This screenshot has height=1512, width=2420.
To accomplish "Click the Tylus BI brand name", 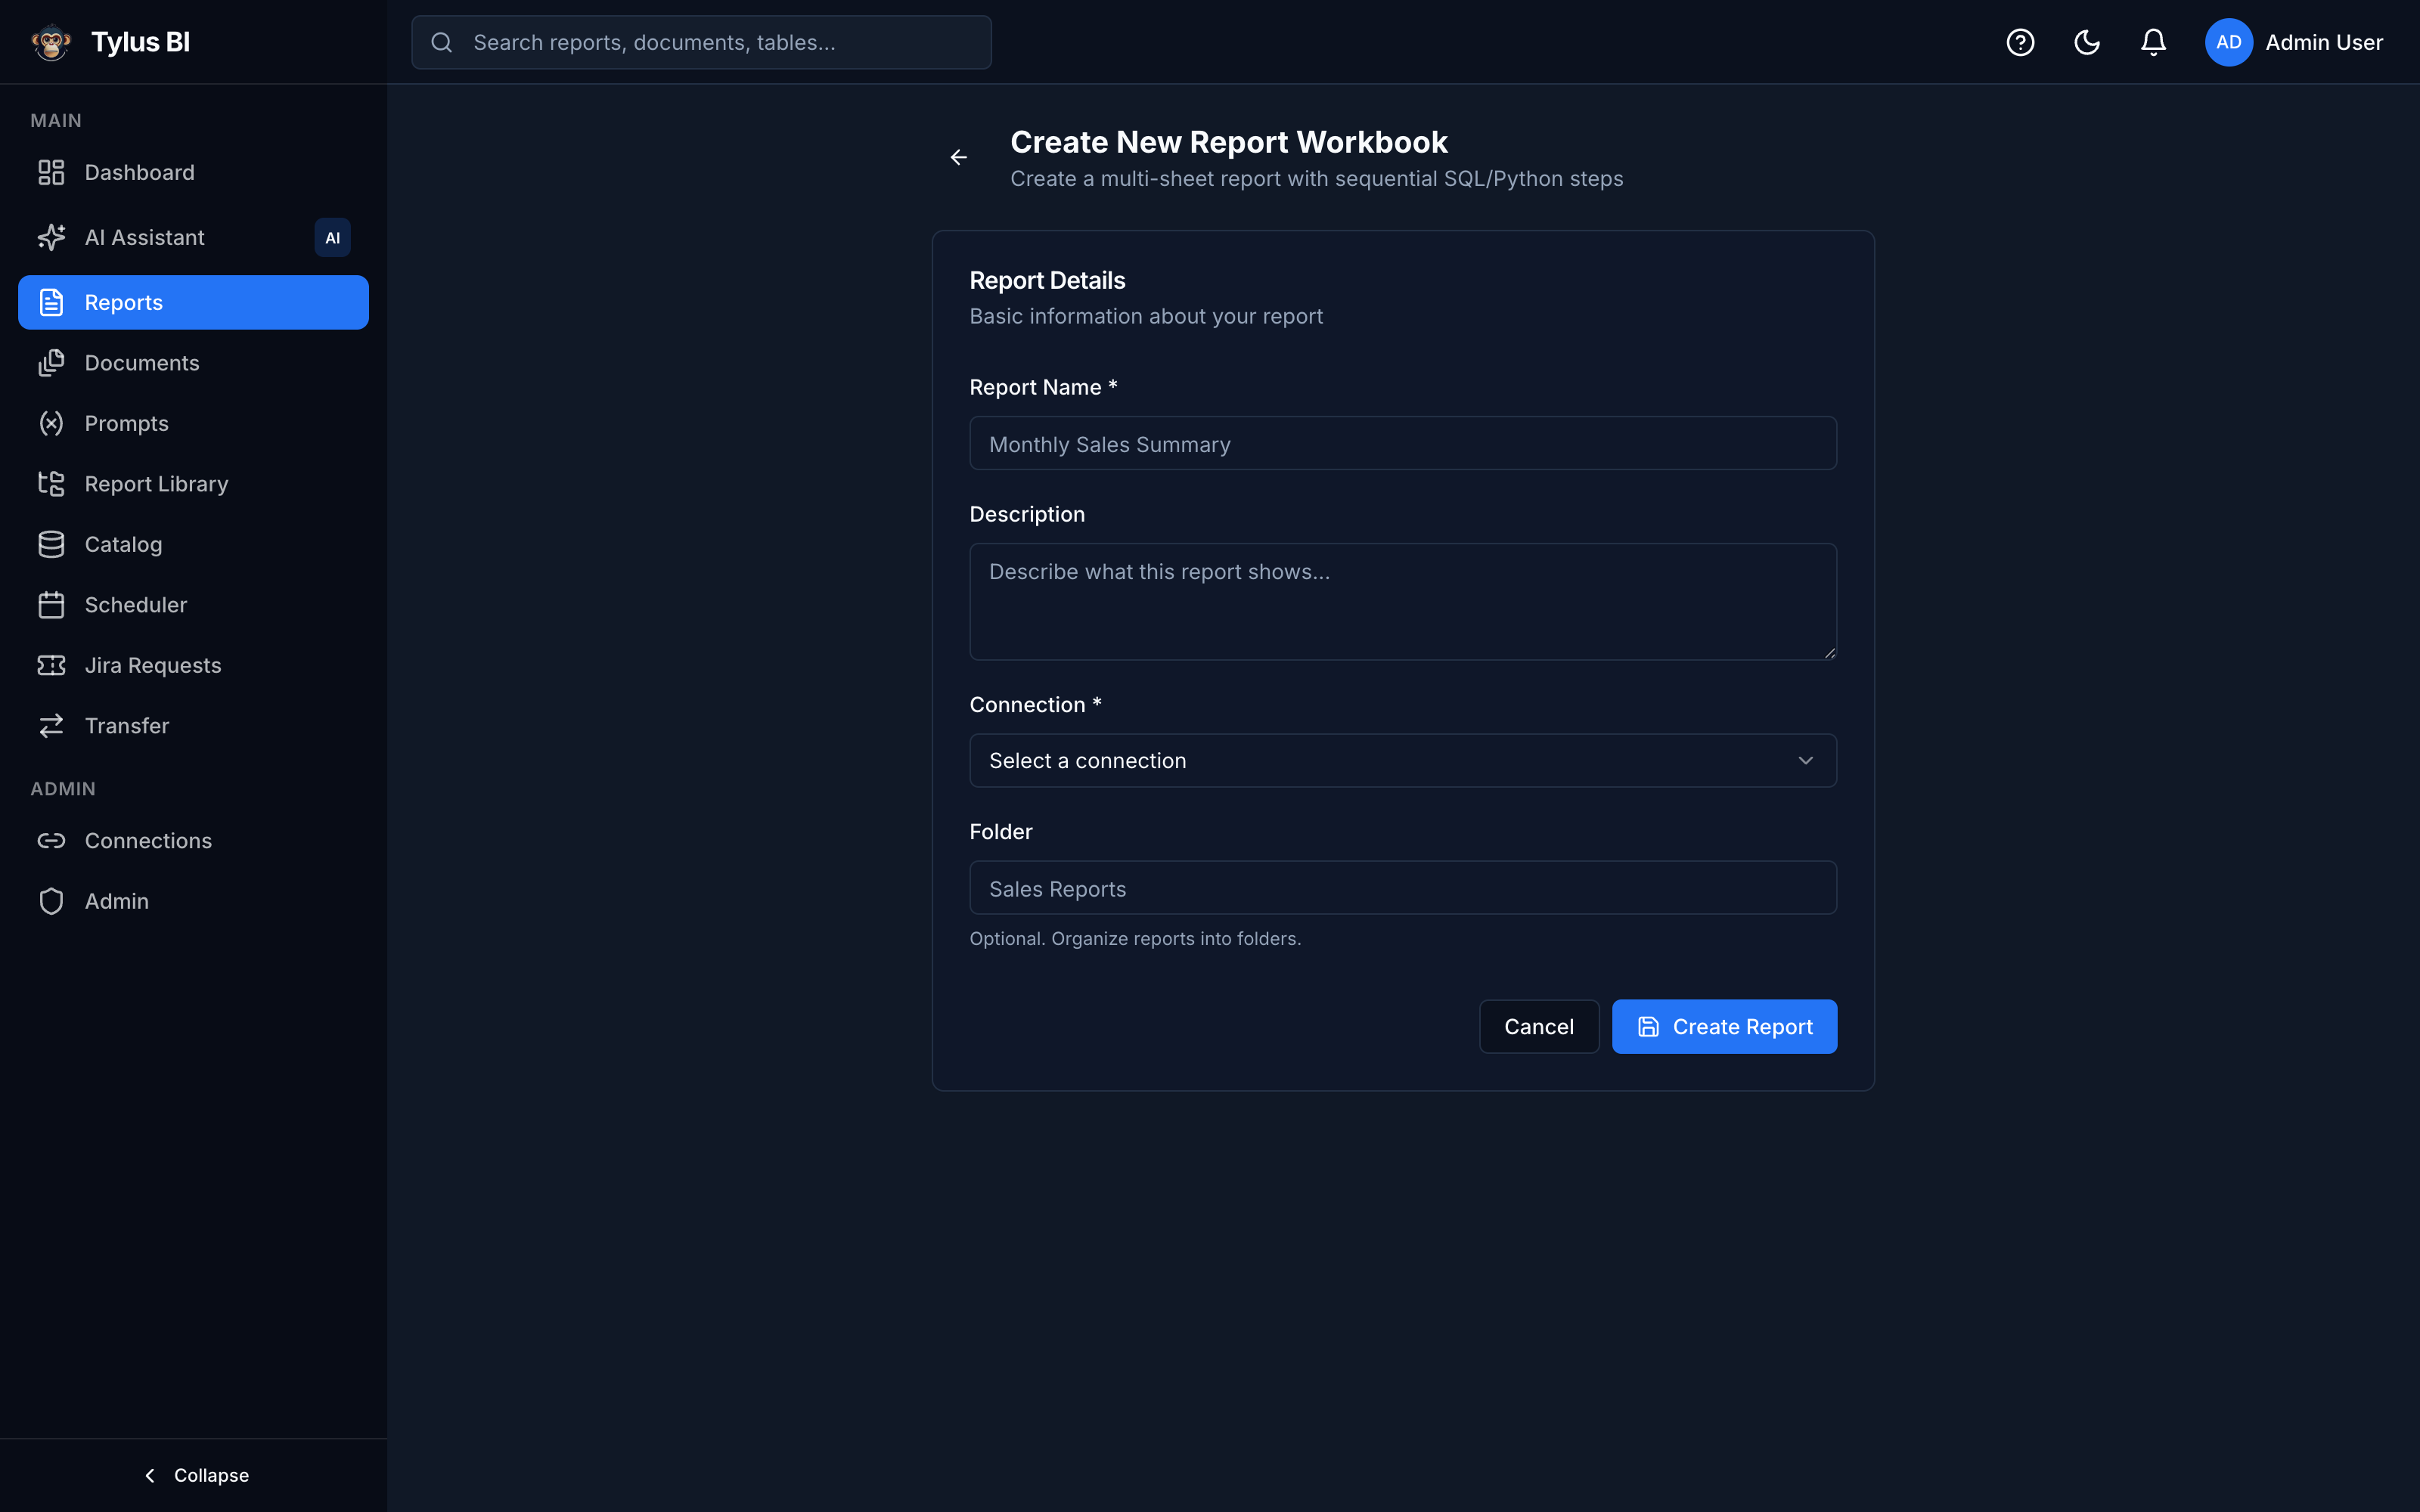I will pyautogui.click(x=140, y=42).
